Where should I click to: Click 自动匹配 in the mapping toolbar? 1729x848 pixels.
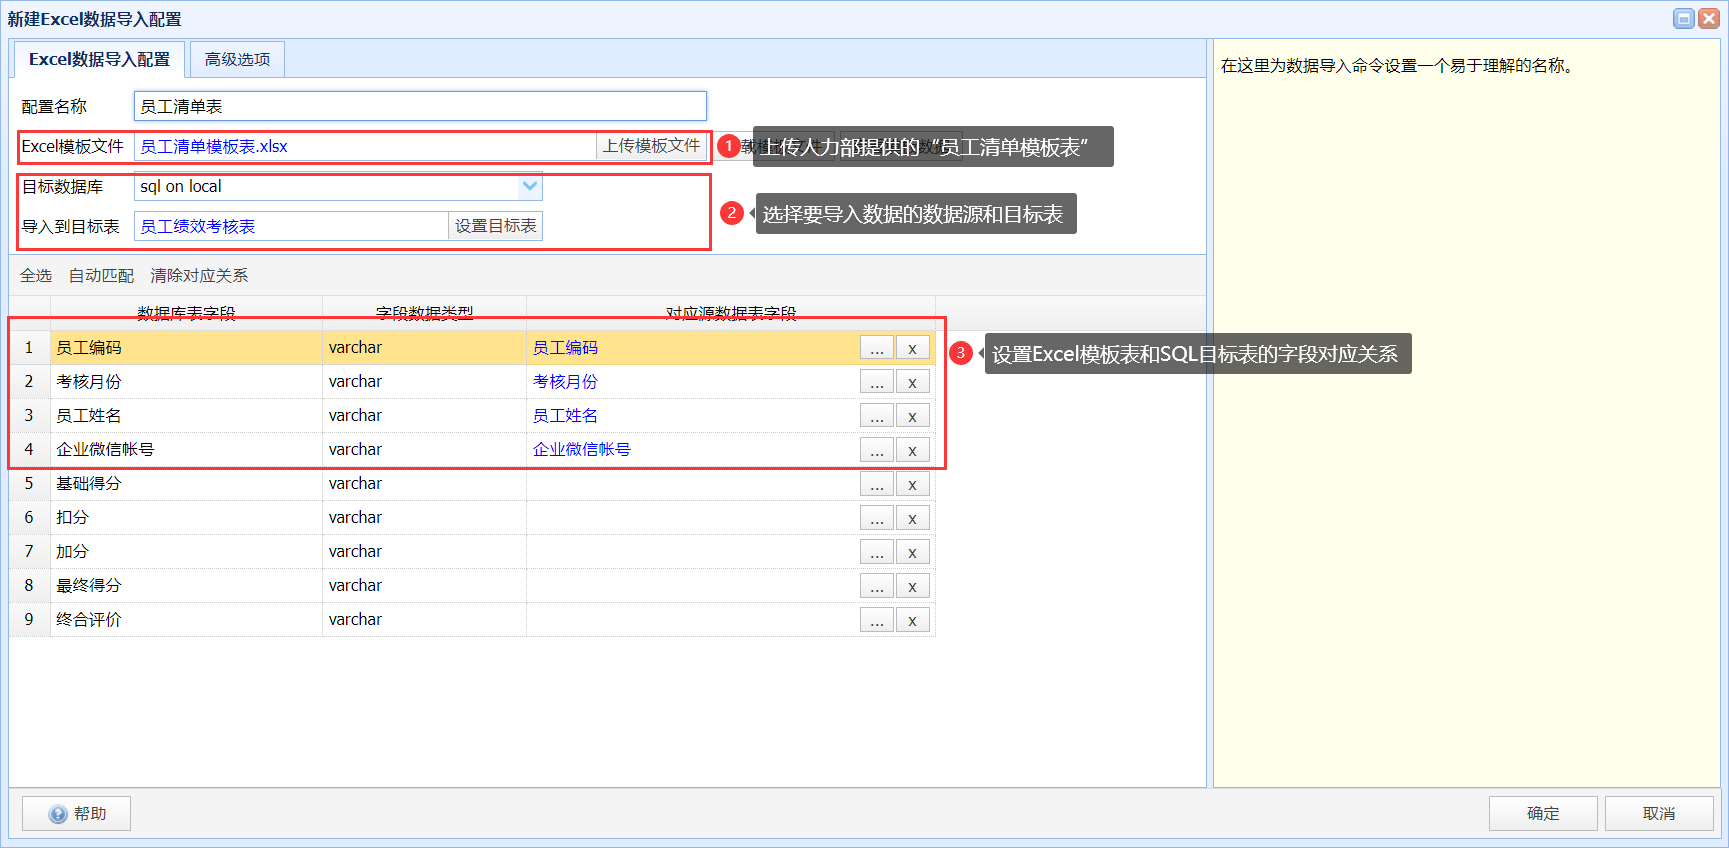tap(101, 276)
